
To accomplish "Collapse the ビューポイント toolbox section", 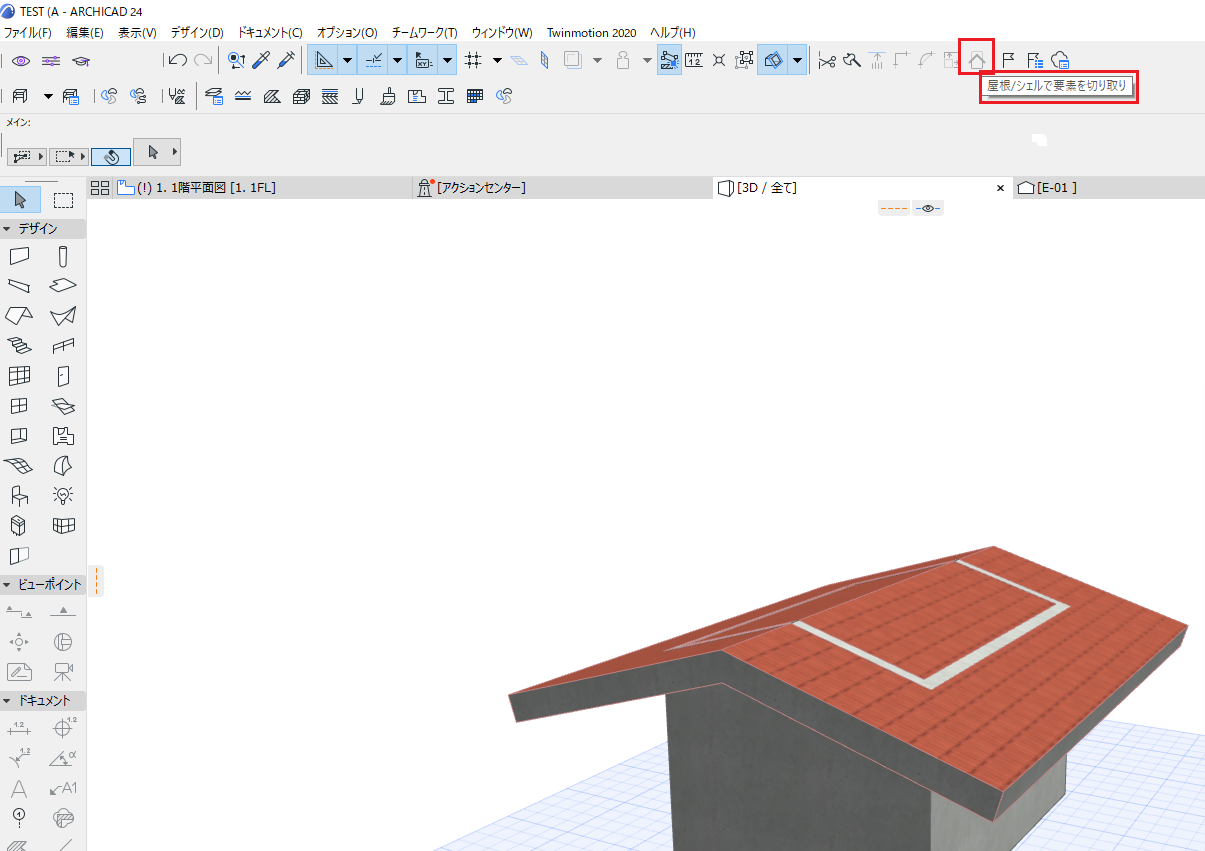I will click(7, 585).
